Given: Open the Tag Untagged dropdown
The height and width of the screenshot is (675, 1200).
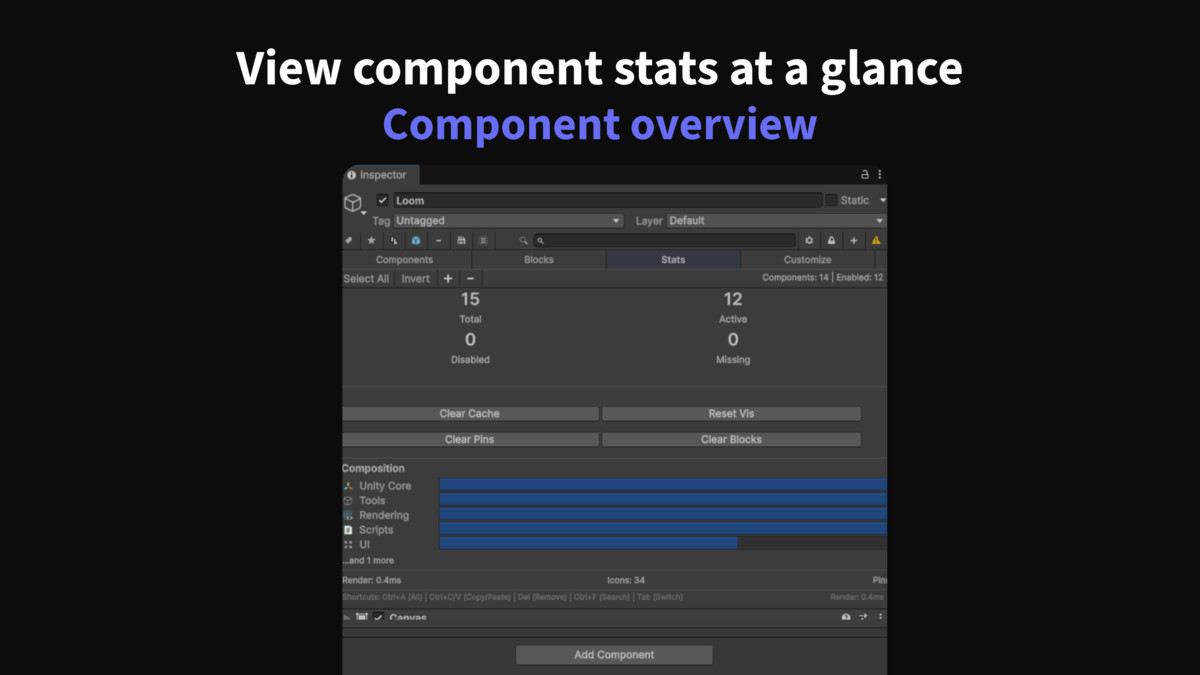Looking at the screenshot, I should click(x=510, y=220).
